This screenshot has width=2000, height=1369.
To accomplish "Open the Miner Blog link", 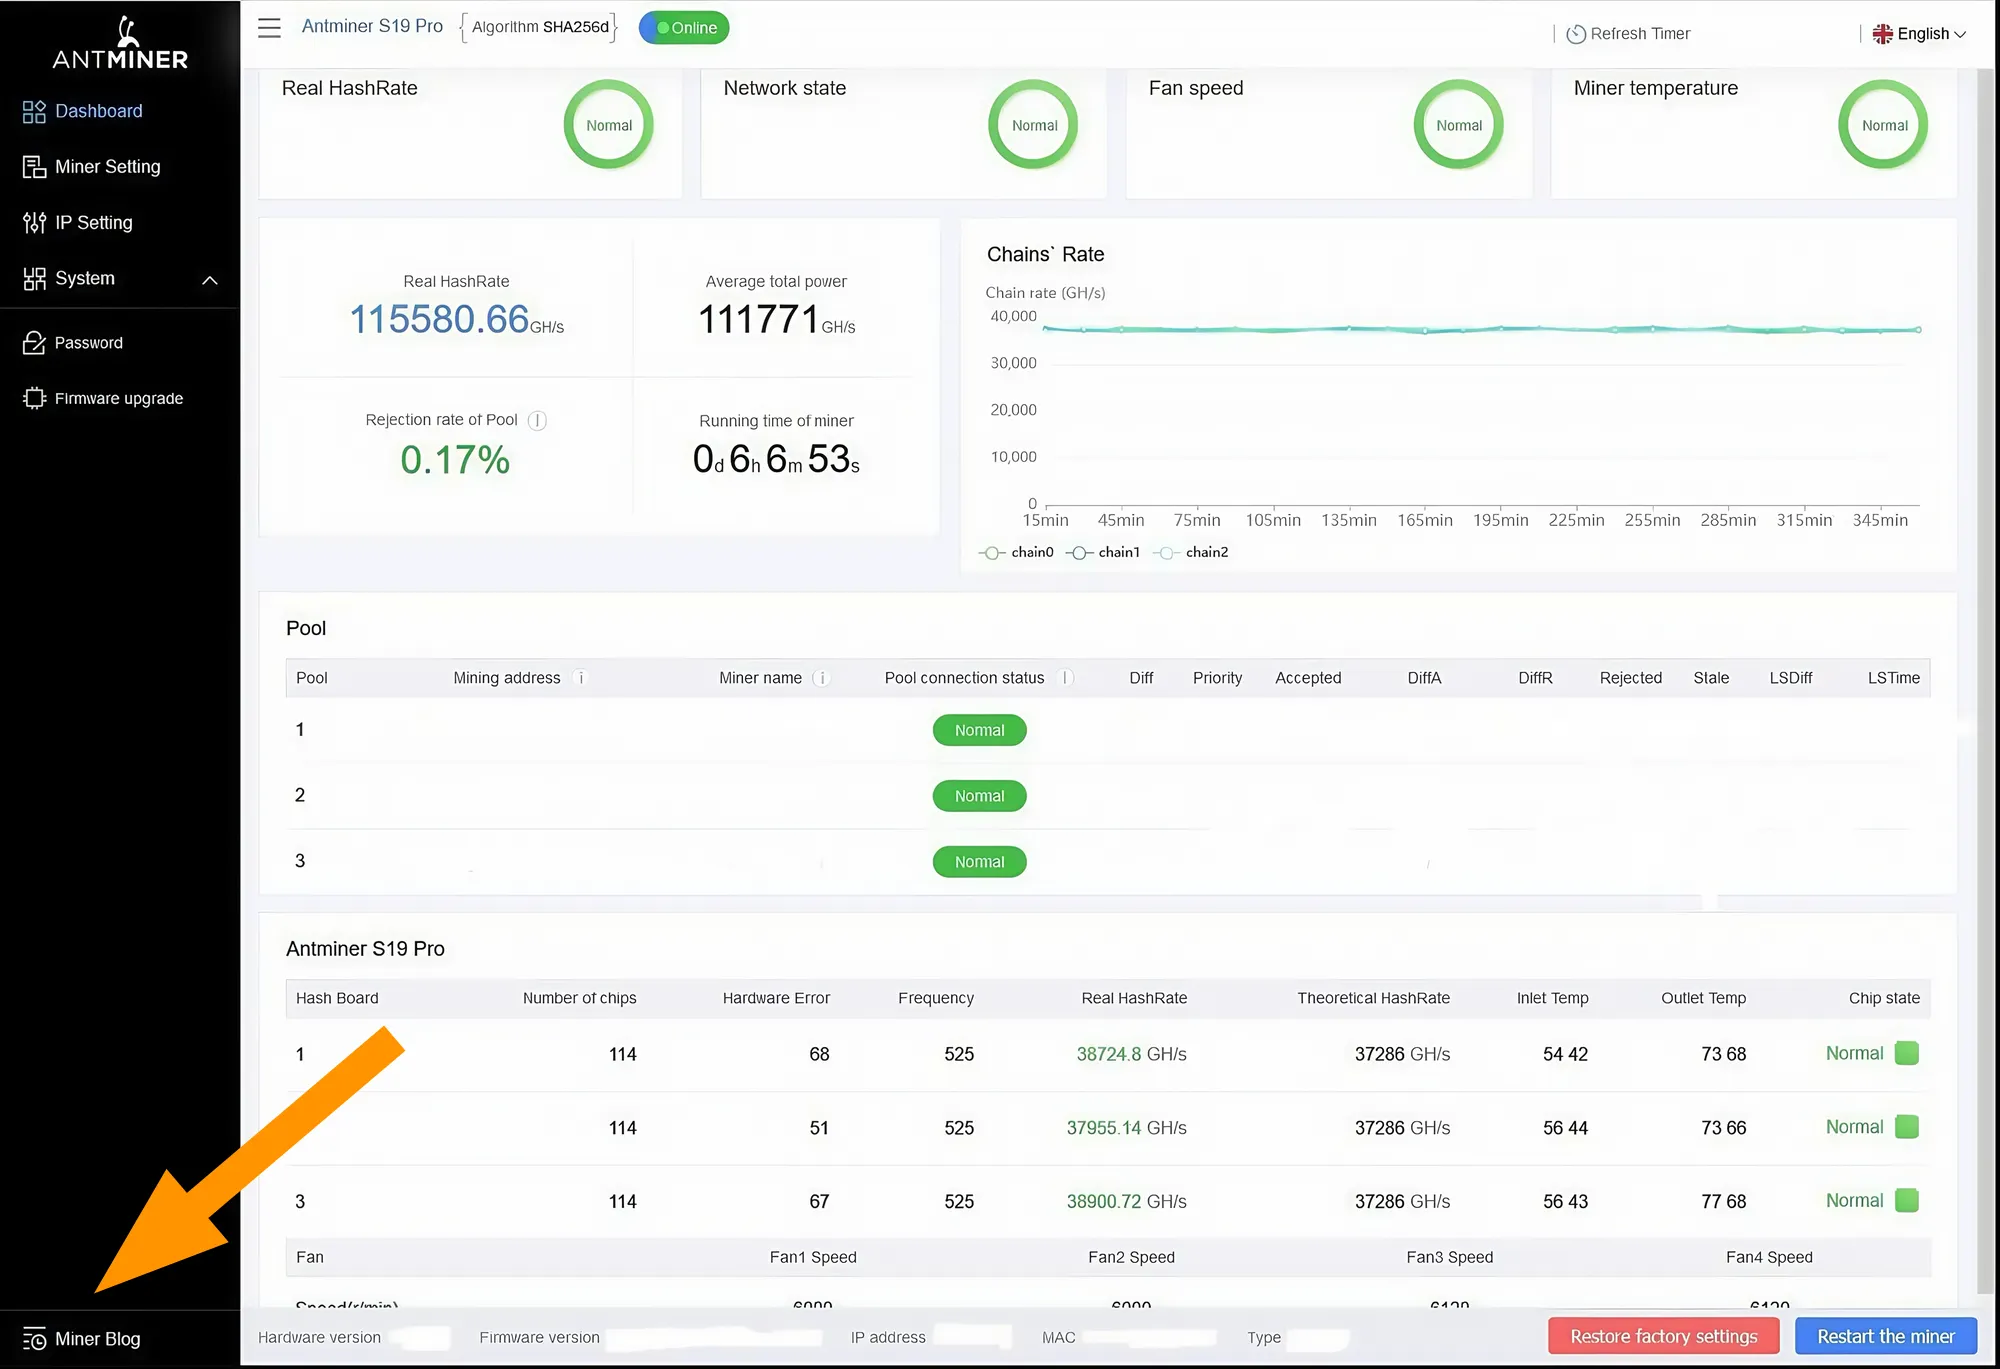I will point(97,1339).
